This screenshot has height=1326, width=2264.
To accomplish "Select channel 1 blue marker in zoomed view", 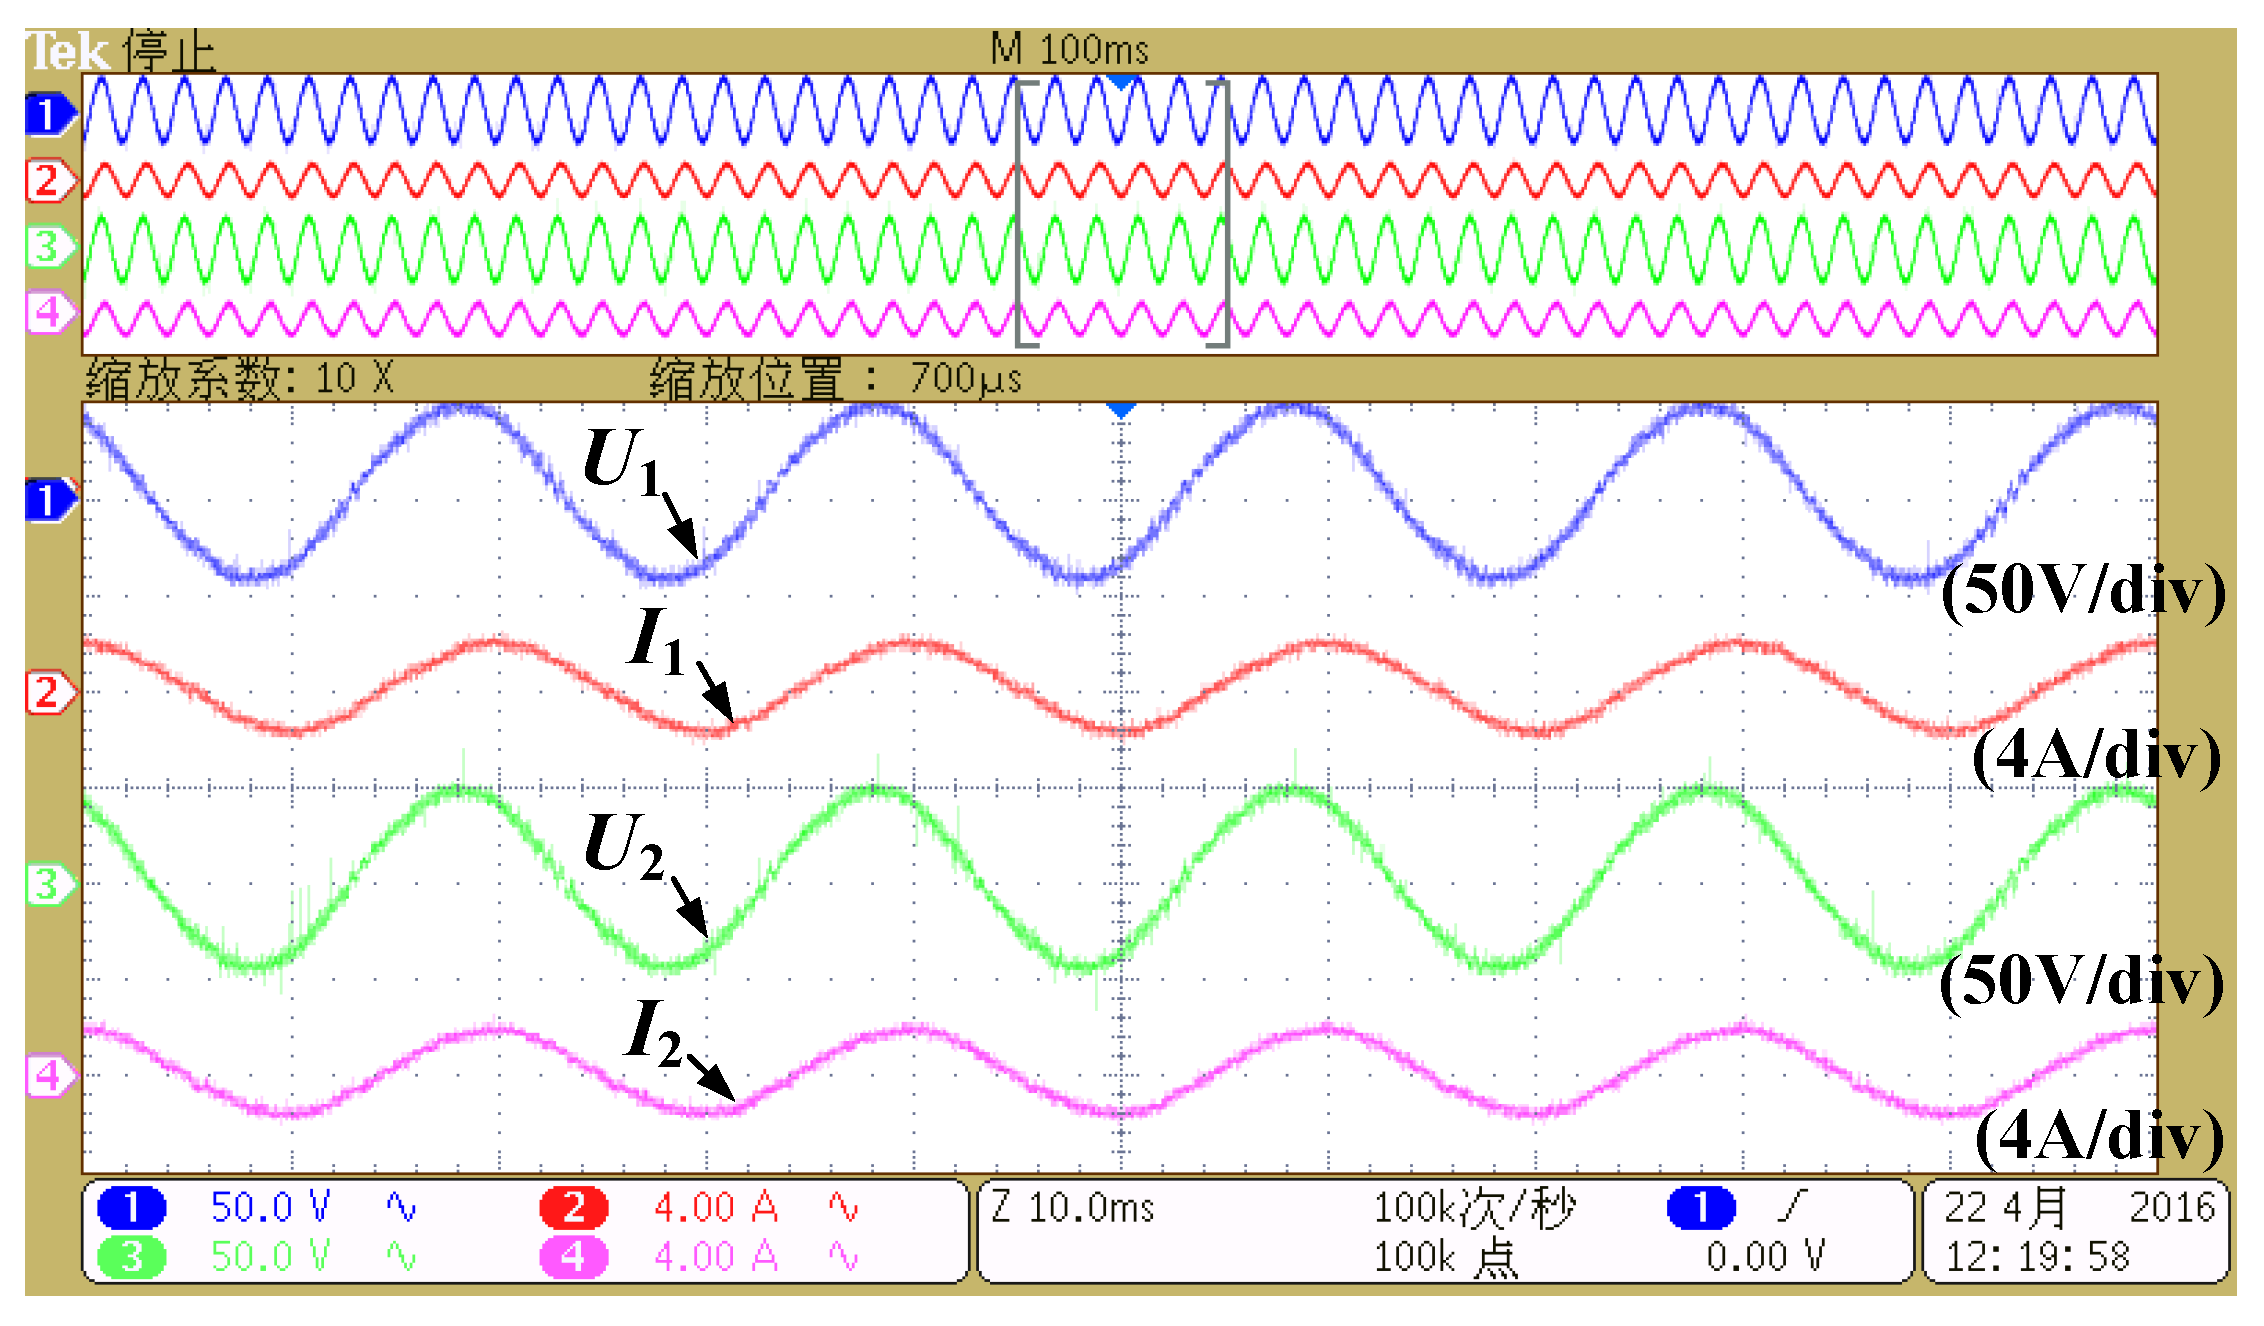I will tap(48, 500).
